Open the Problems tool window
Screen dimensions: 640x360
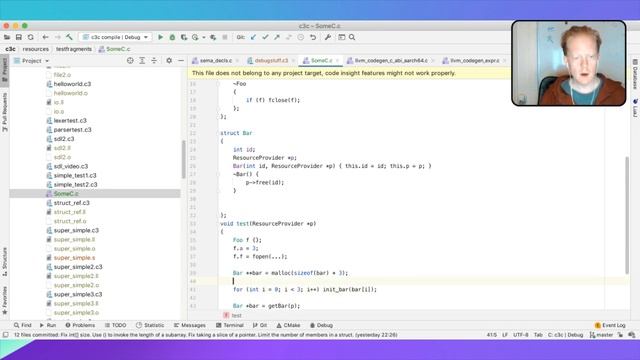pyautogui.click(x=80, y=325)
